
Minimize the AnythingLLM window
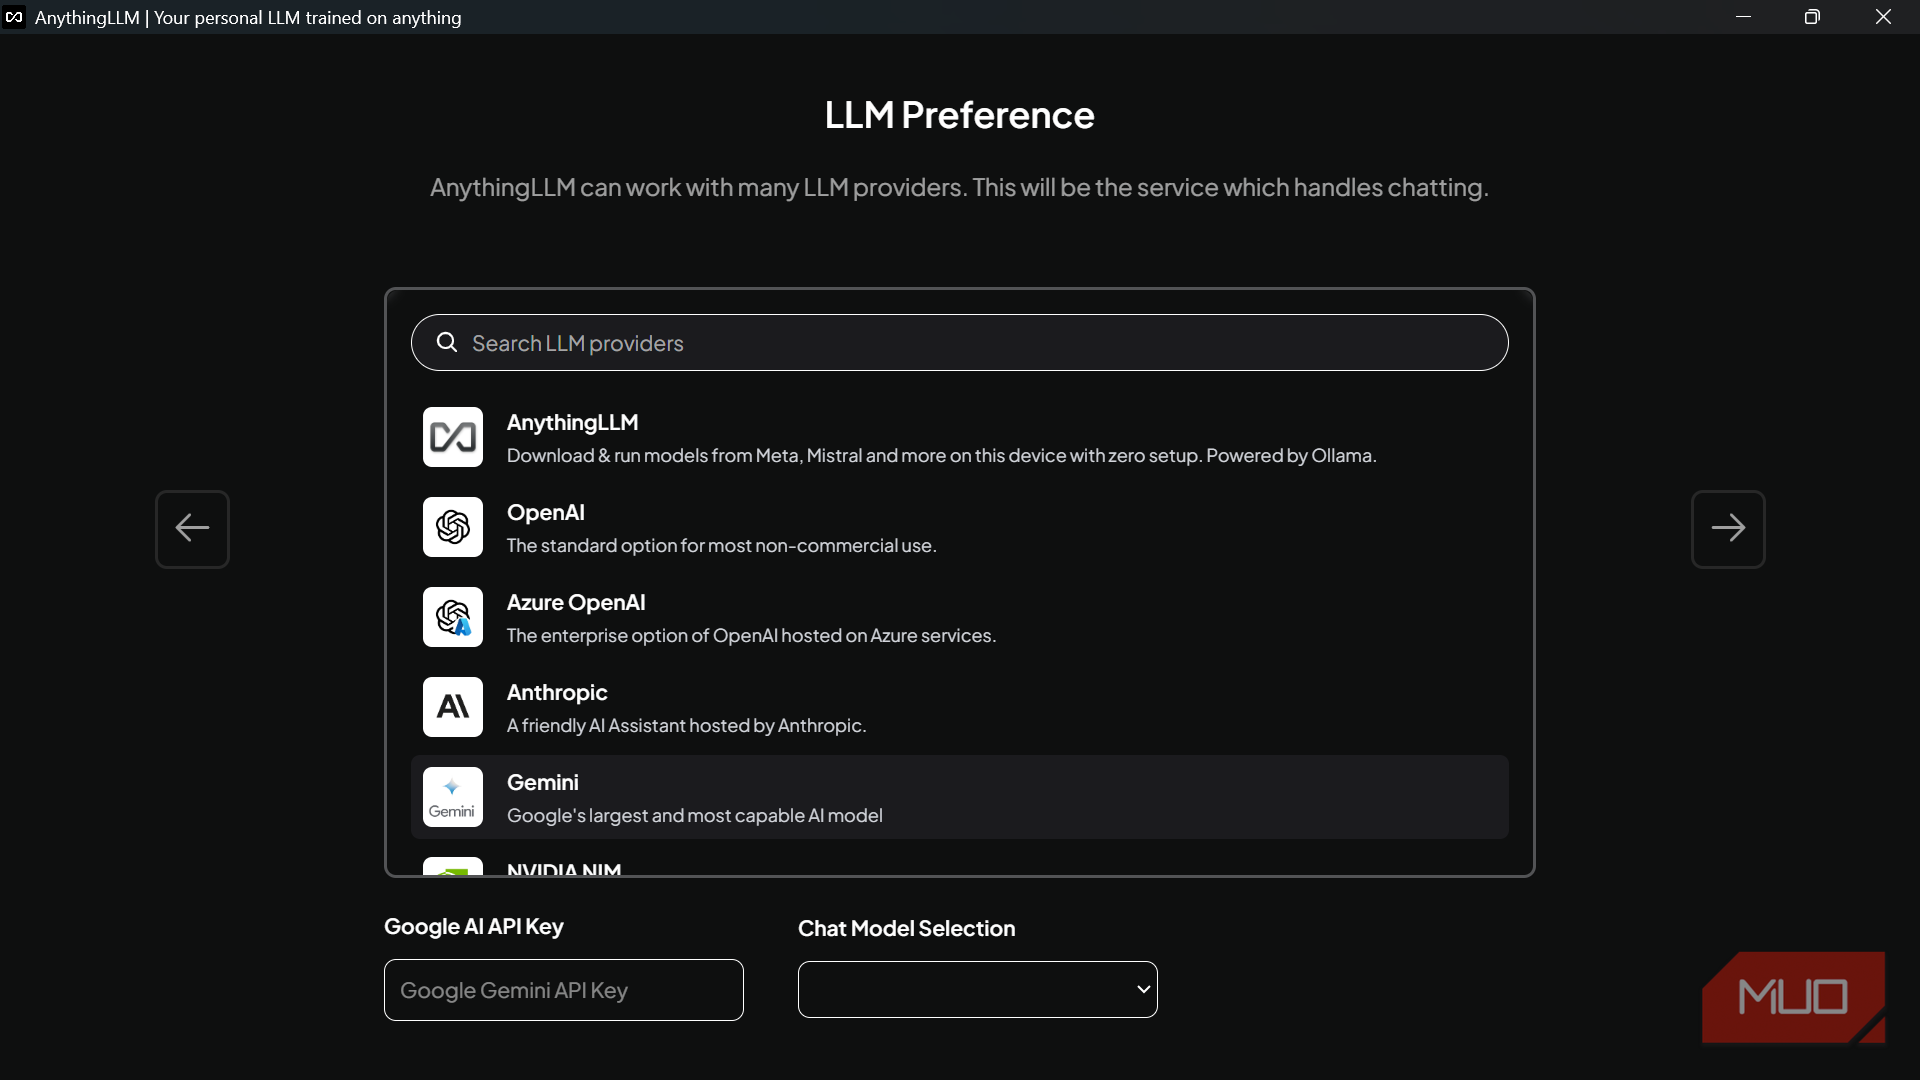click(1744, 17)
